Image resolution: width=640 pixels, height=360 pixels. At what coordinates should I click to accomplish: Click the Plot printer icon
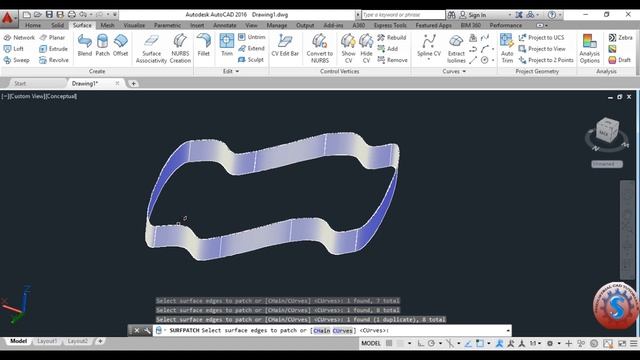[71, 14]
